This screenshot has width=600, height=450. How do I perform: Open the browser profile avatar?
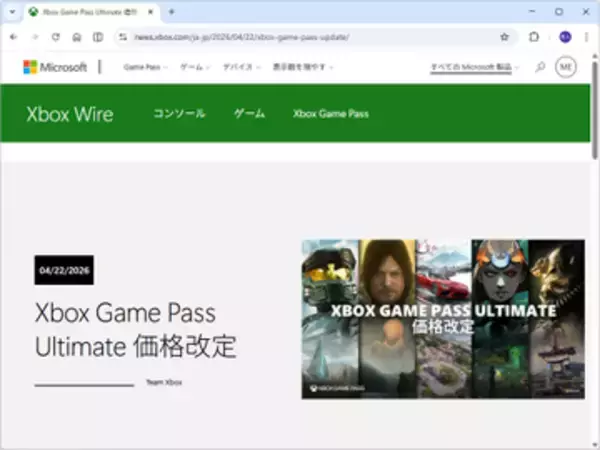tap(565, 37)
